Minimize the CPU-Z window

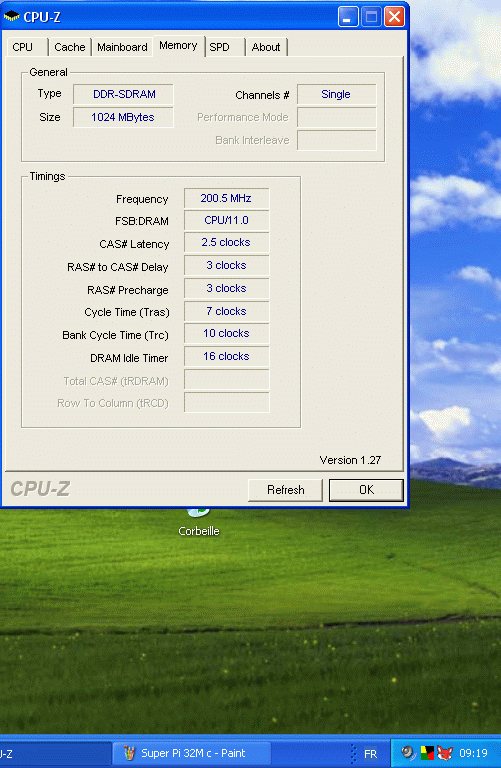(x=348, y=17)
